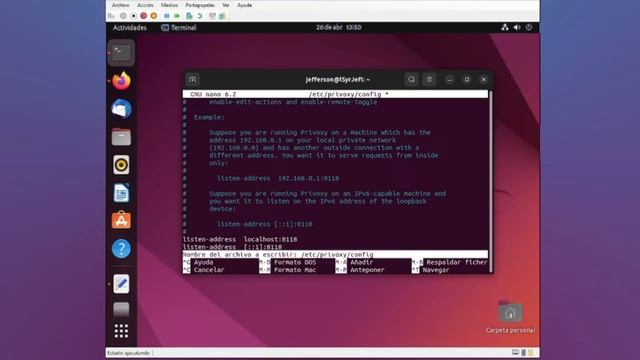Image resolution: width=640 pixels, height=360 pixels.
Task: Click the line 'listen-address localhost:8118'
Action: pyautogui.click(x=240, y=239)
